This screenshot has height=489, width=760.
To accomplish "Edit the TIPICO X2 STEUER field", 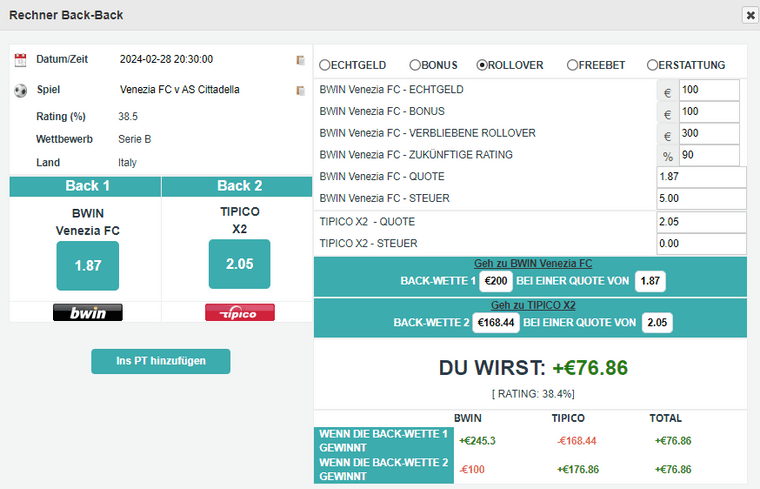I will 701,244.
